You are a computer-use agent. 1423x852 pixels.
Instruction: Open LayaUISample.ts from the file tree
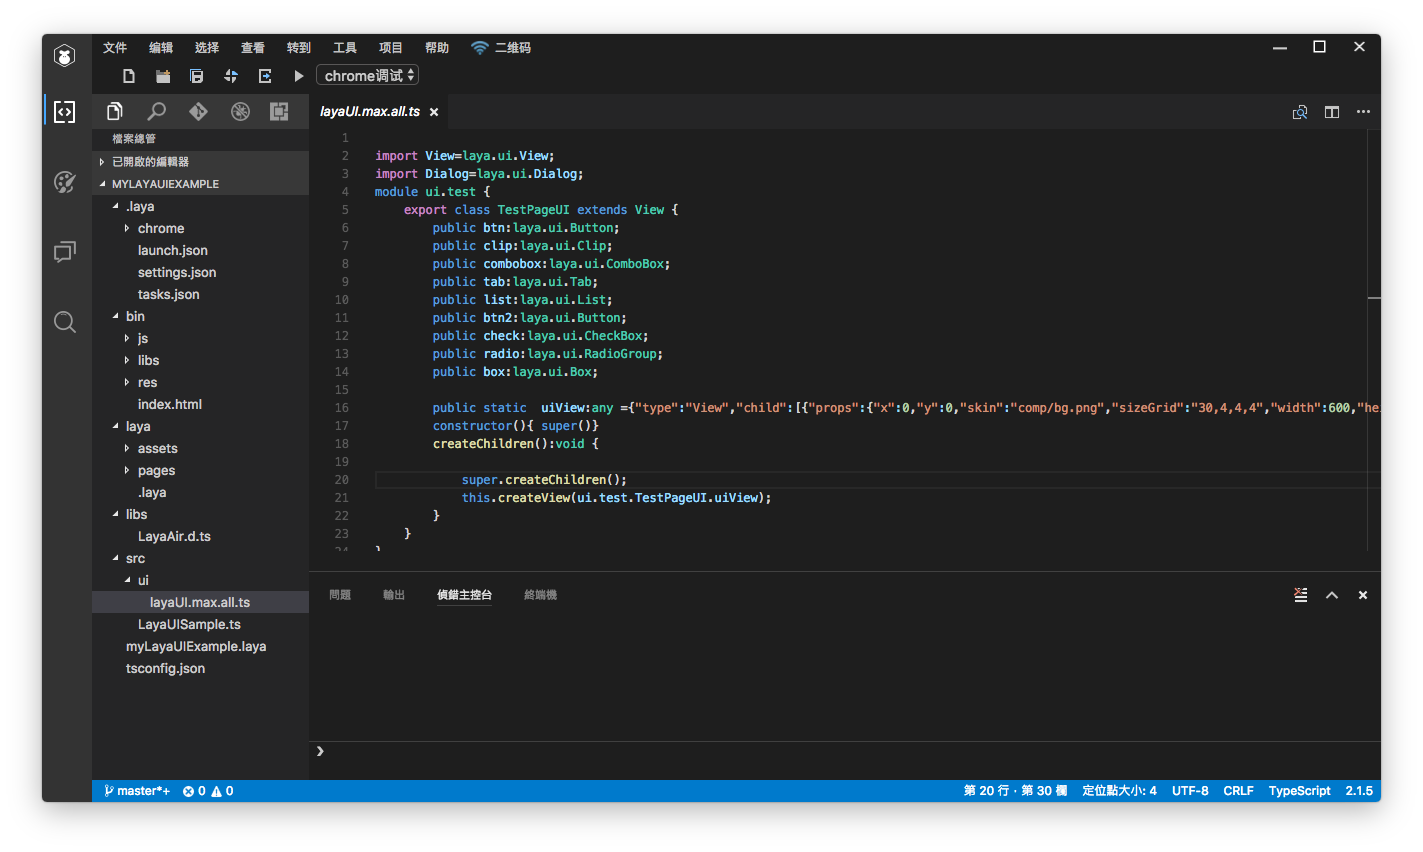pyautogui.click(x=189, y=625)
